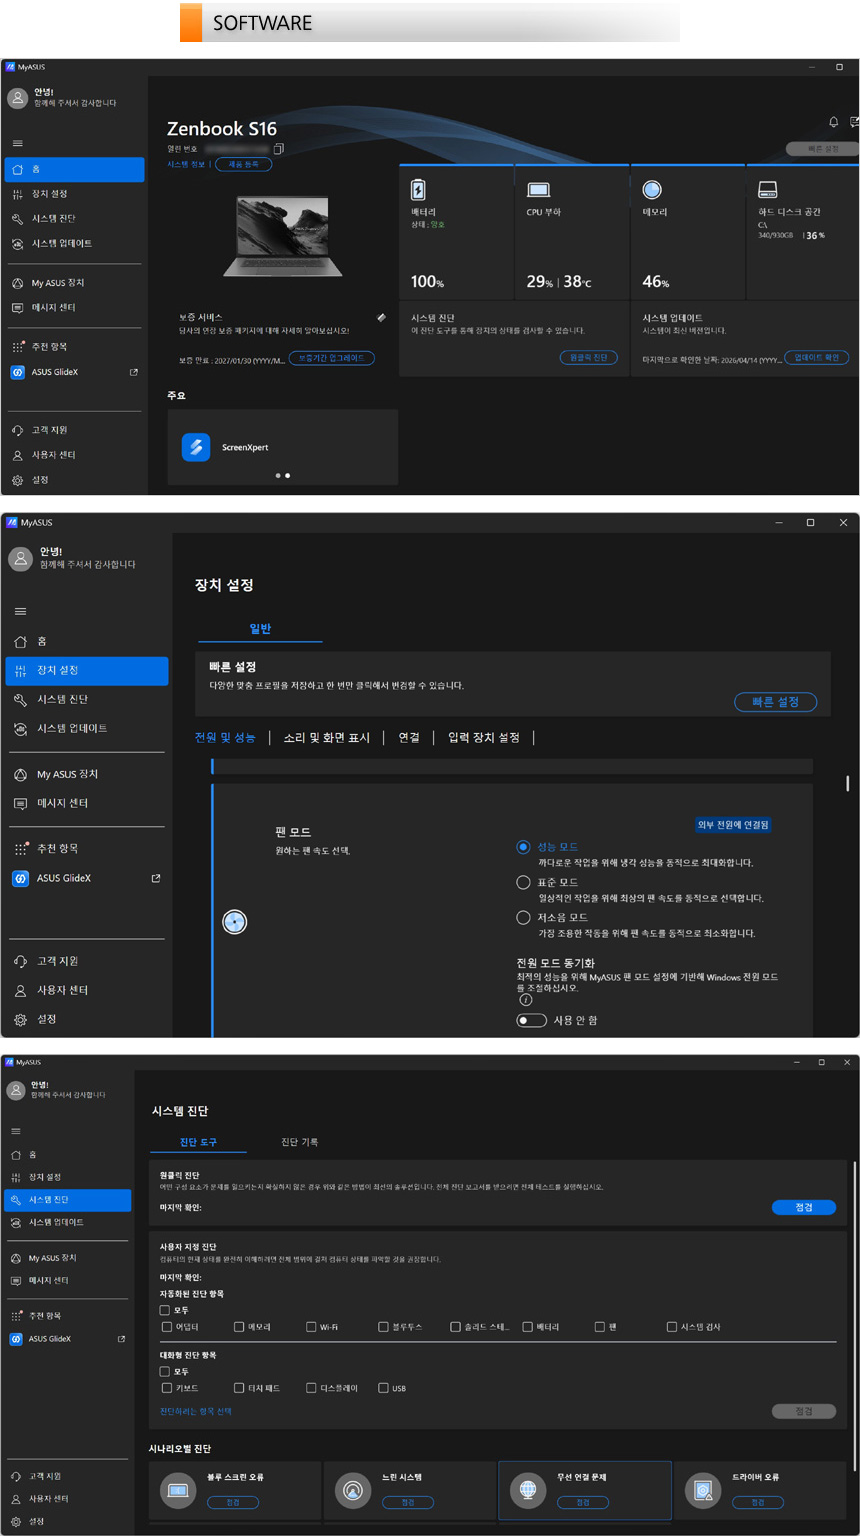Click the 제품 등록 button
The image size is (860, 1539).
(243, 164)
